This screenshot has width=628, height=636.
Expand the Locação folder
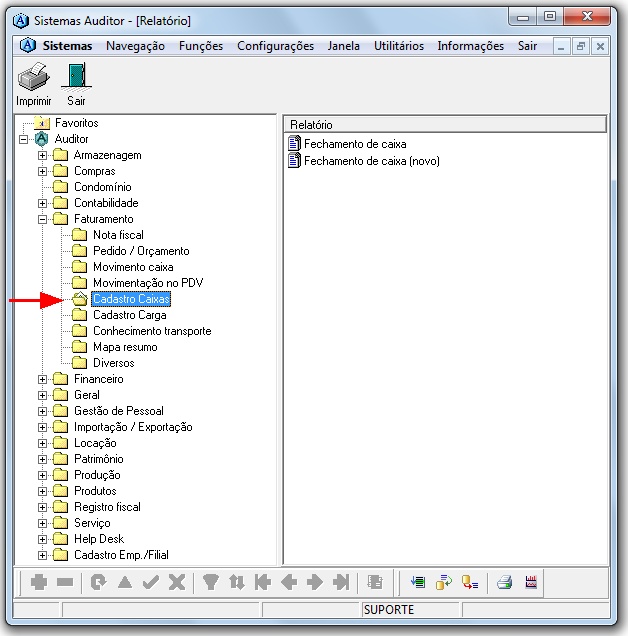(42, 443)
